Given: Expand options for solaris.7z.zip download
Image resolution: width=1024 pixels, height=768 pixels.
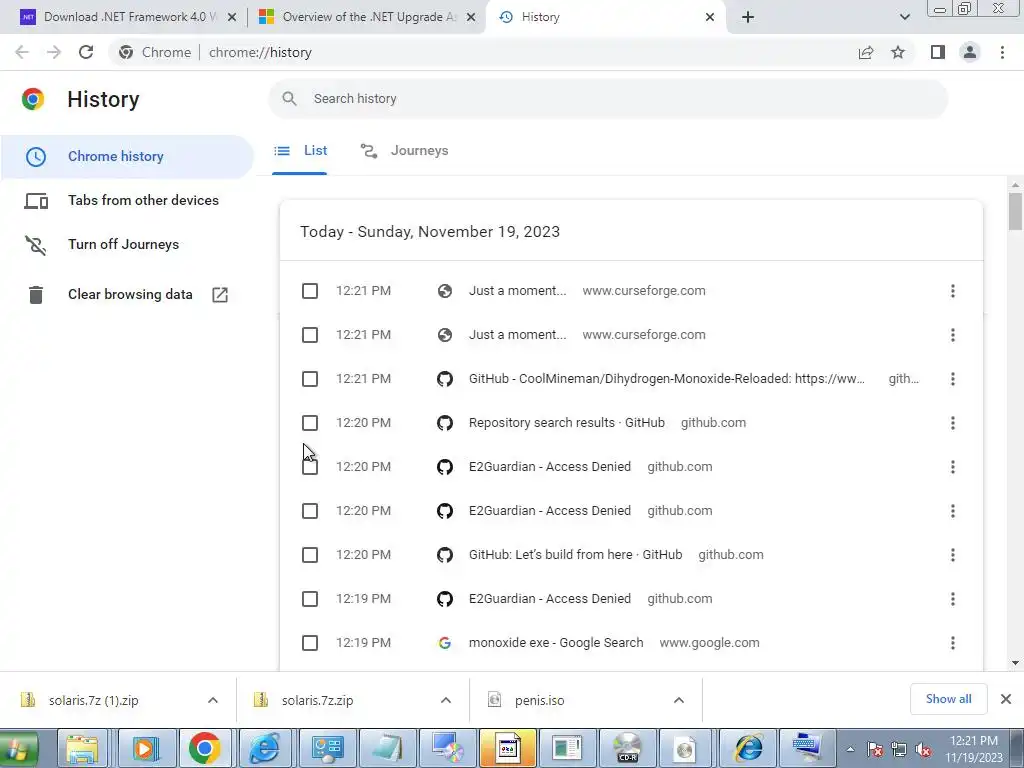Looking at the screenshot, I should [x=446, y=700].
